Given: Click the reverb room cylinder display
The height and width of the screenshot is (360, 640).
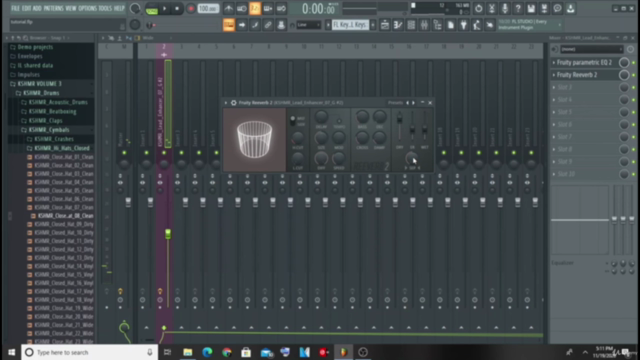Looking at the screenshot, I should coord(254,140).
